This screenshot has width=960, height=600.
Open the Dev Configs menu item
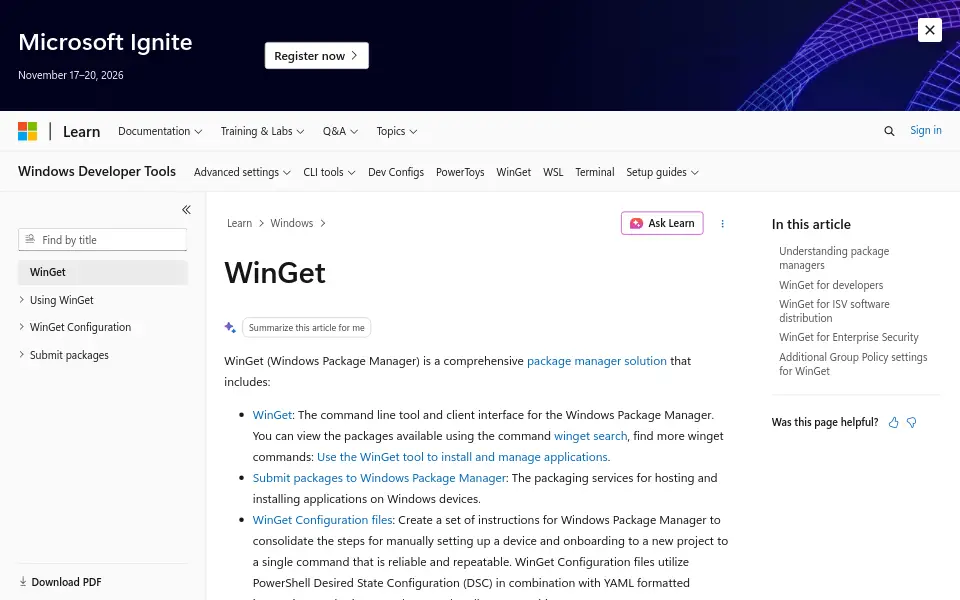(396, 172)
